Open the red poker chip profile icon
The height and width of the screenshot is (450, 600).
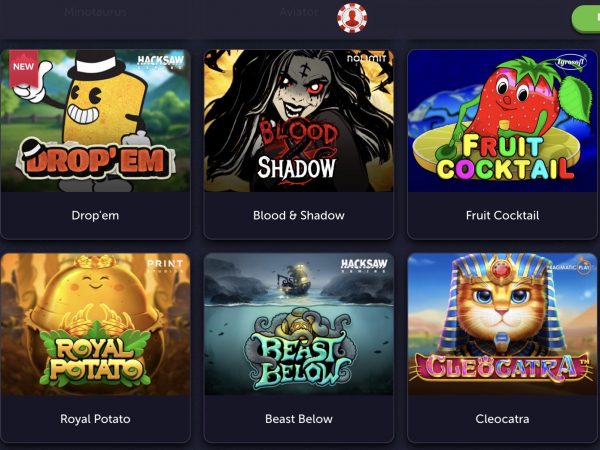(x=352, y=18)
